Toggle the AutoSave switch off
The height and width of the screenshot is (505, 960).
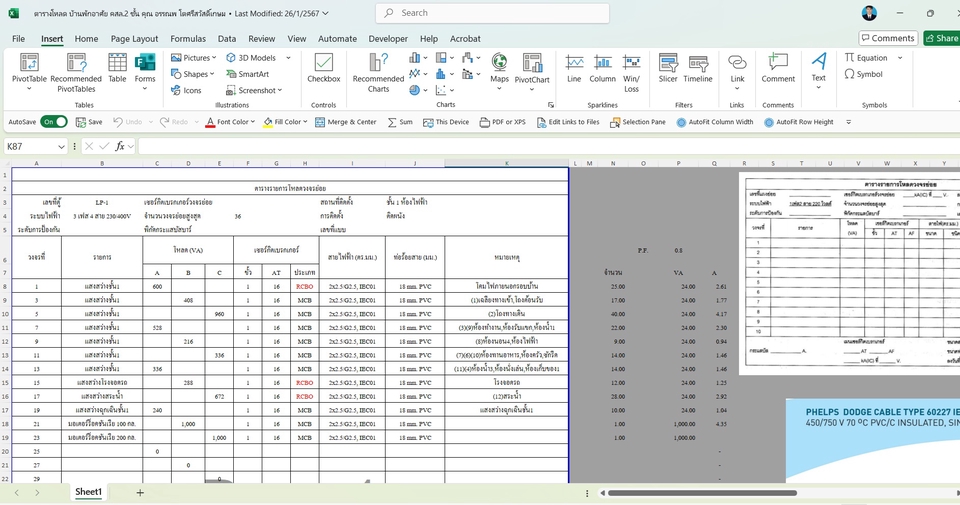coord(54,122)
